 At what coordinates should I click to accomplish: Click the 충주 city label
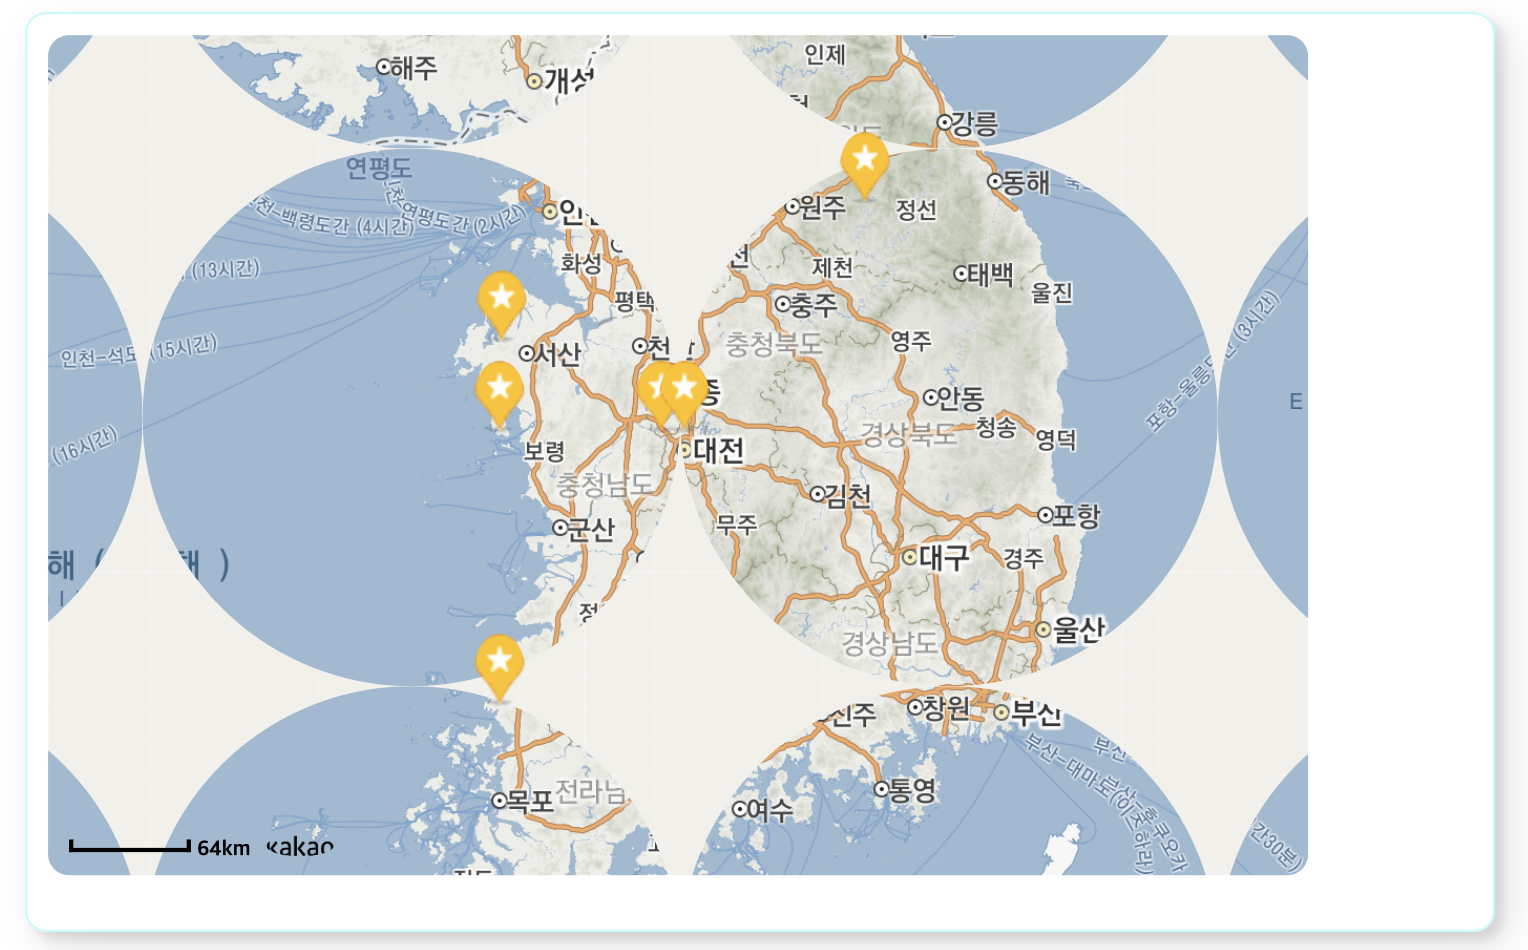814,305
